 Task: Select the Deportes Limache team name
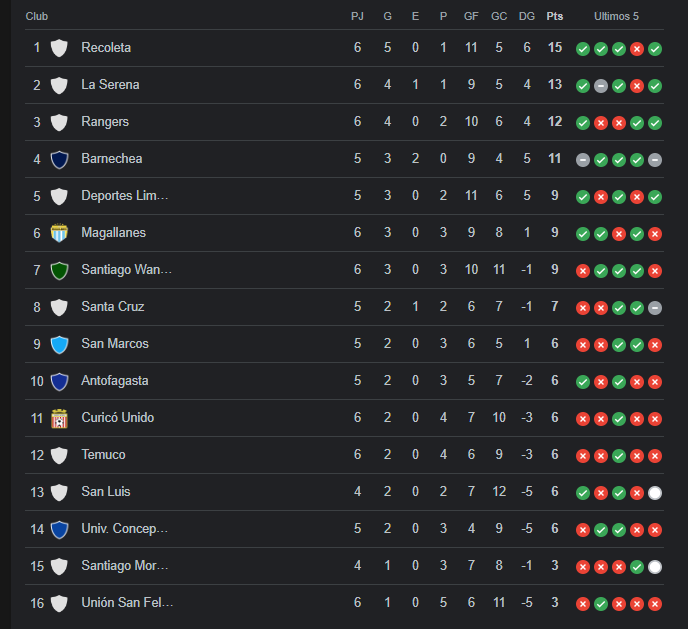125,196
